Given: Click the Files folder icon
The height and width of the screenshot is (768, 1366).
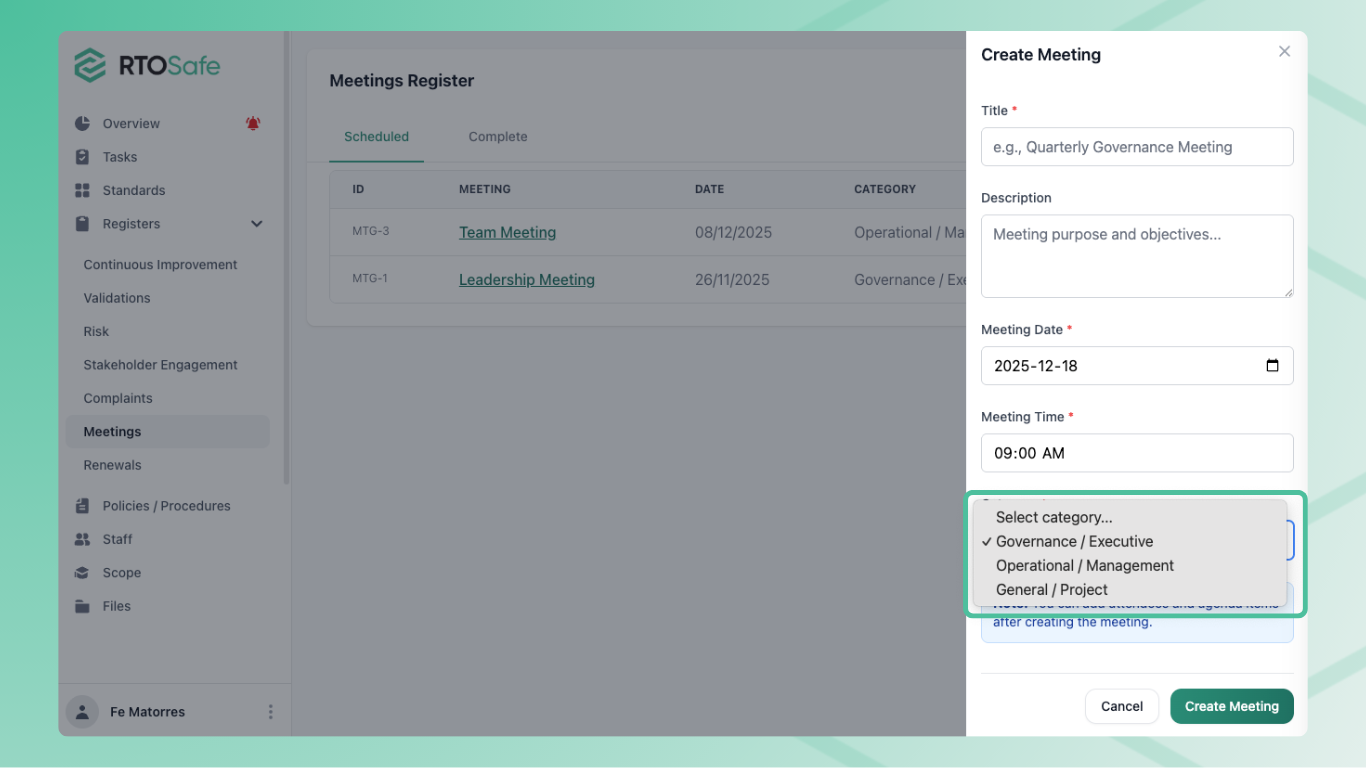Looking at the screenshot, I should pos(82,606).
